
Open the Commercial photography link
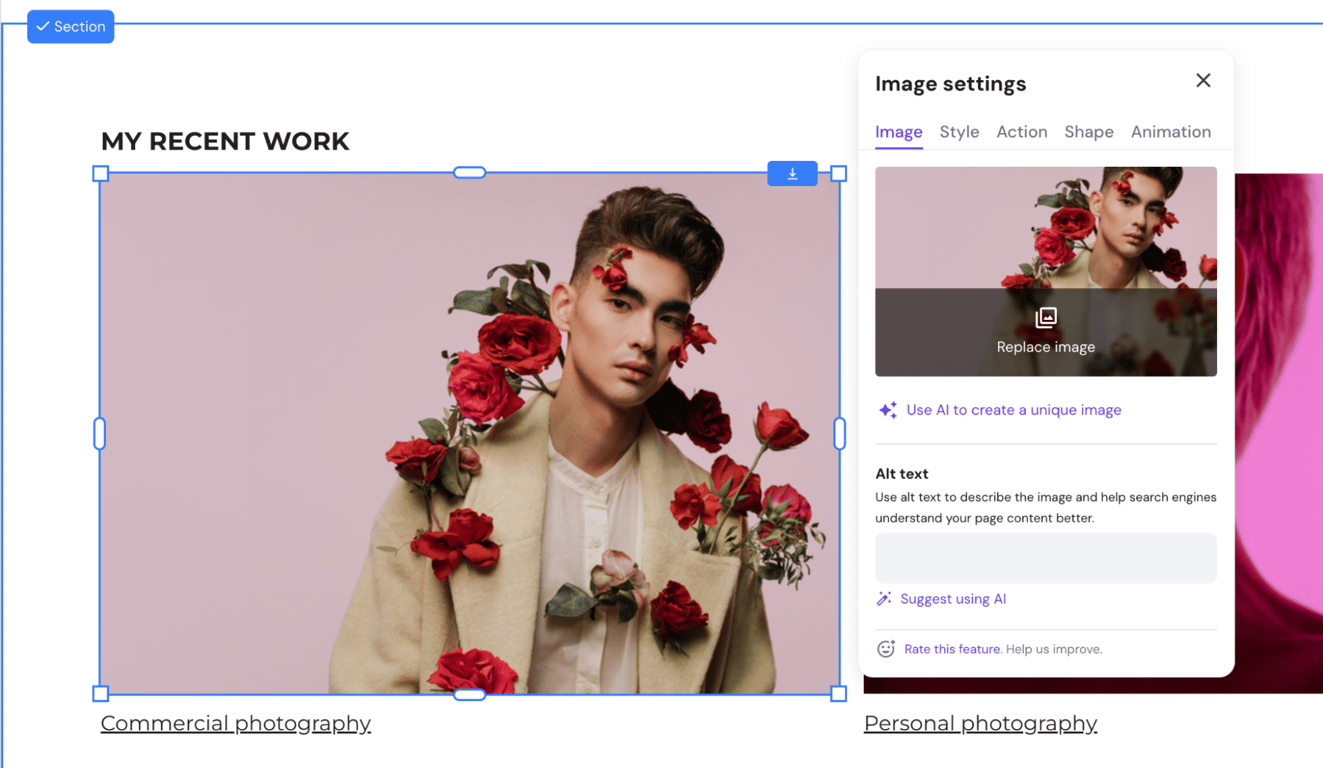click(x=236, y=723)
